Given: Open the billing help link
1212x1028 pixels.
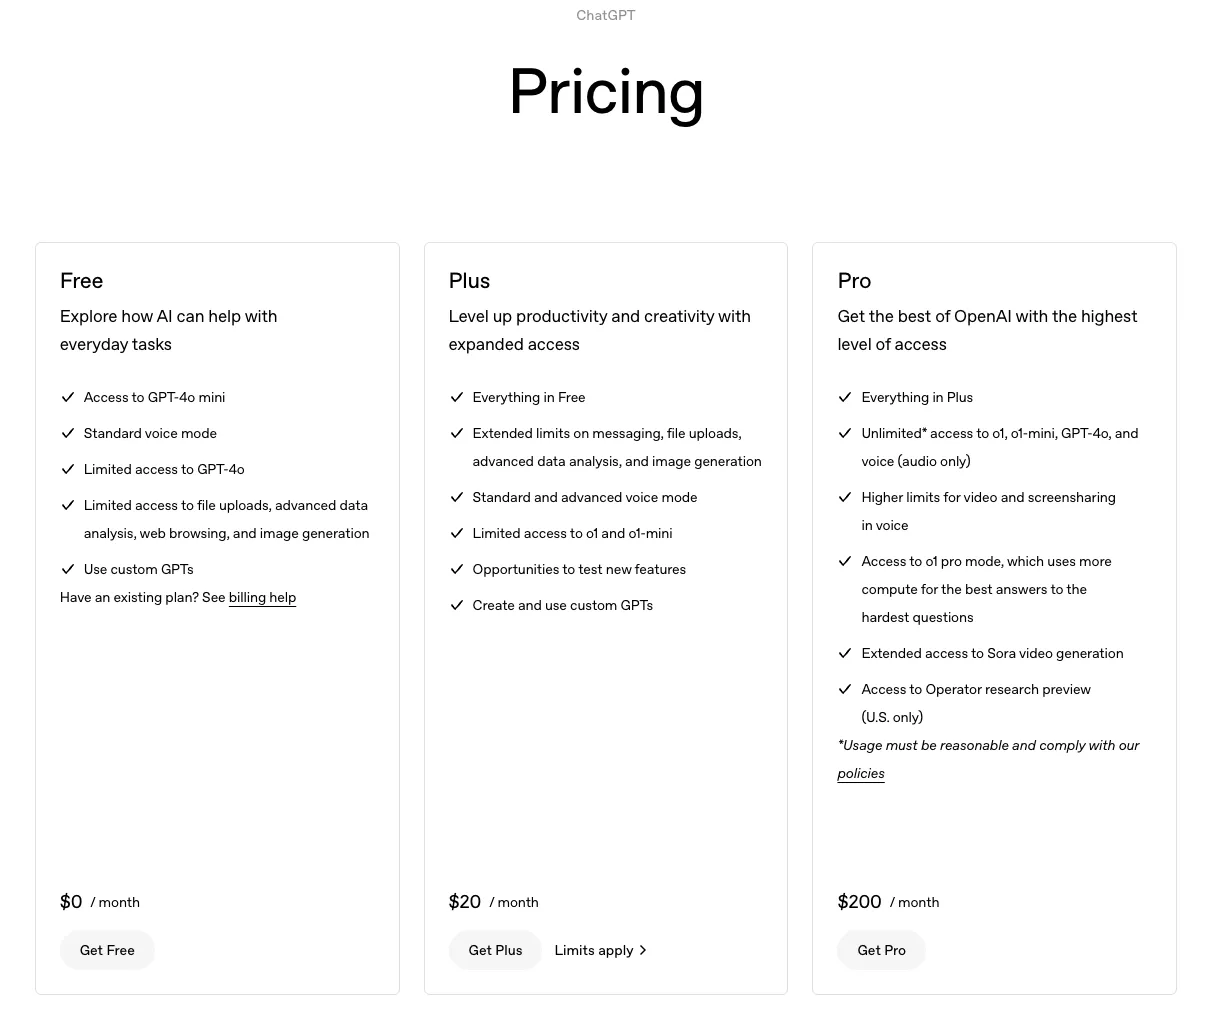Looking at the screenshot, I should (x=262, y=597).
